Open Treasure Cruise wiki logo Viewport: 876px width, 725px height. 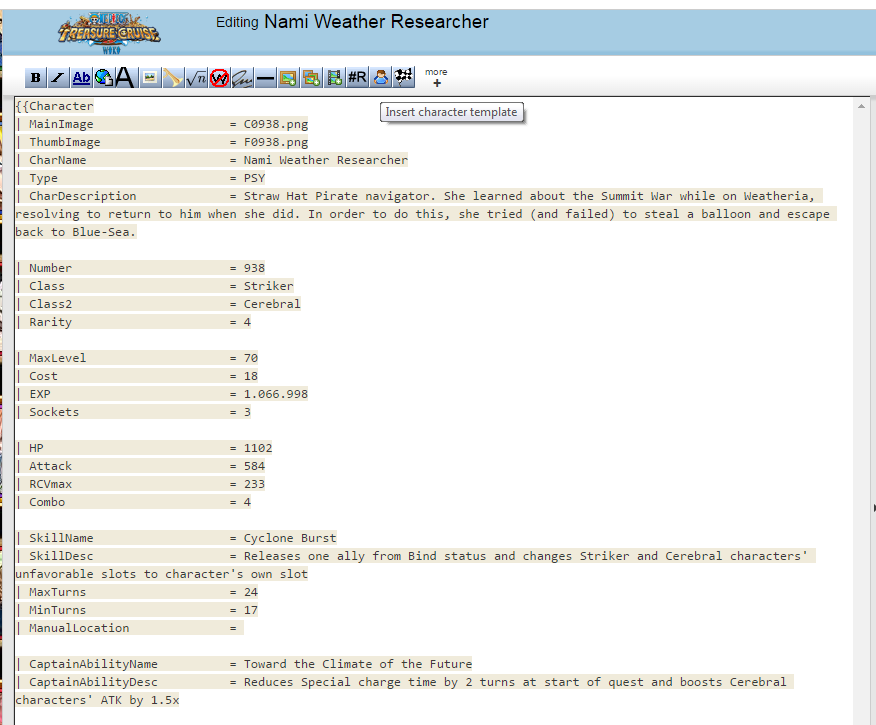110,34
